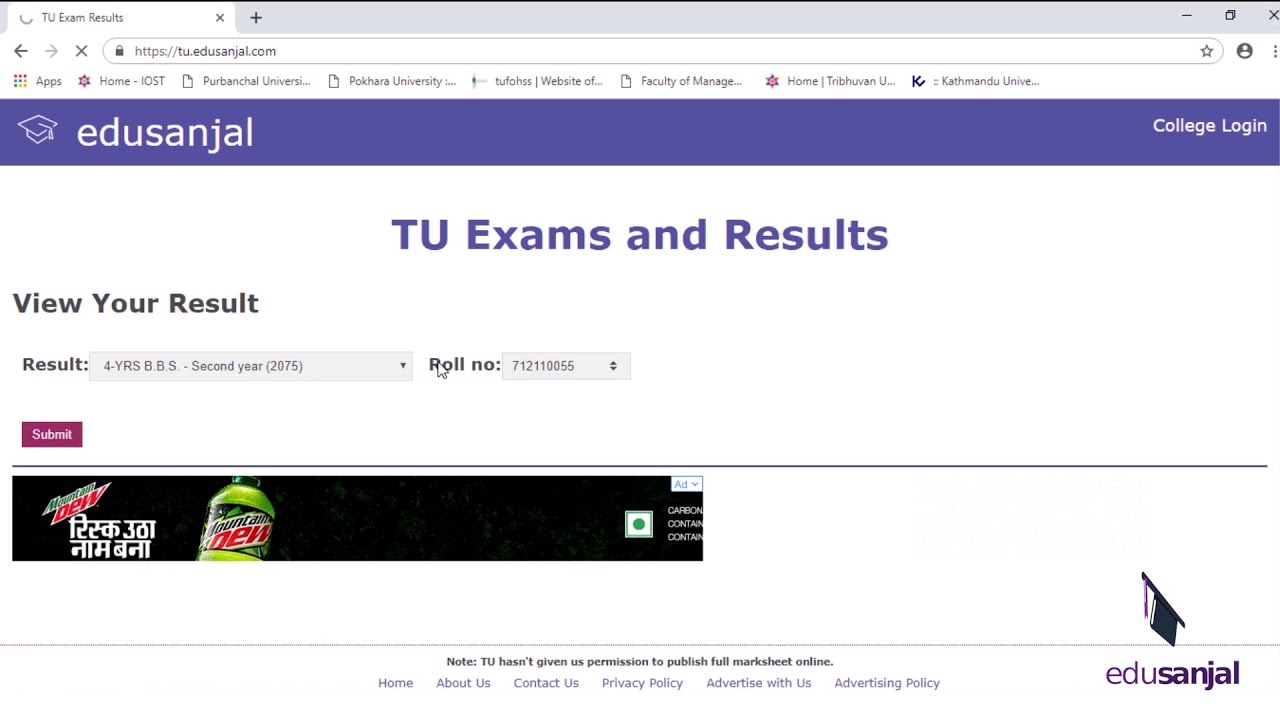The height and width of the screenshot is (720, 1280).
Task: Click the Mountain Dew banner ad
Action: [x=357, y=518]
